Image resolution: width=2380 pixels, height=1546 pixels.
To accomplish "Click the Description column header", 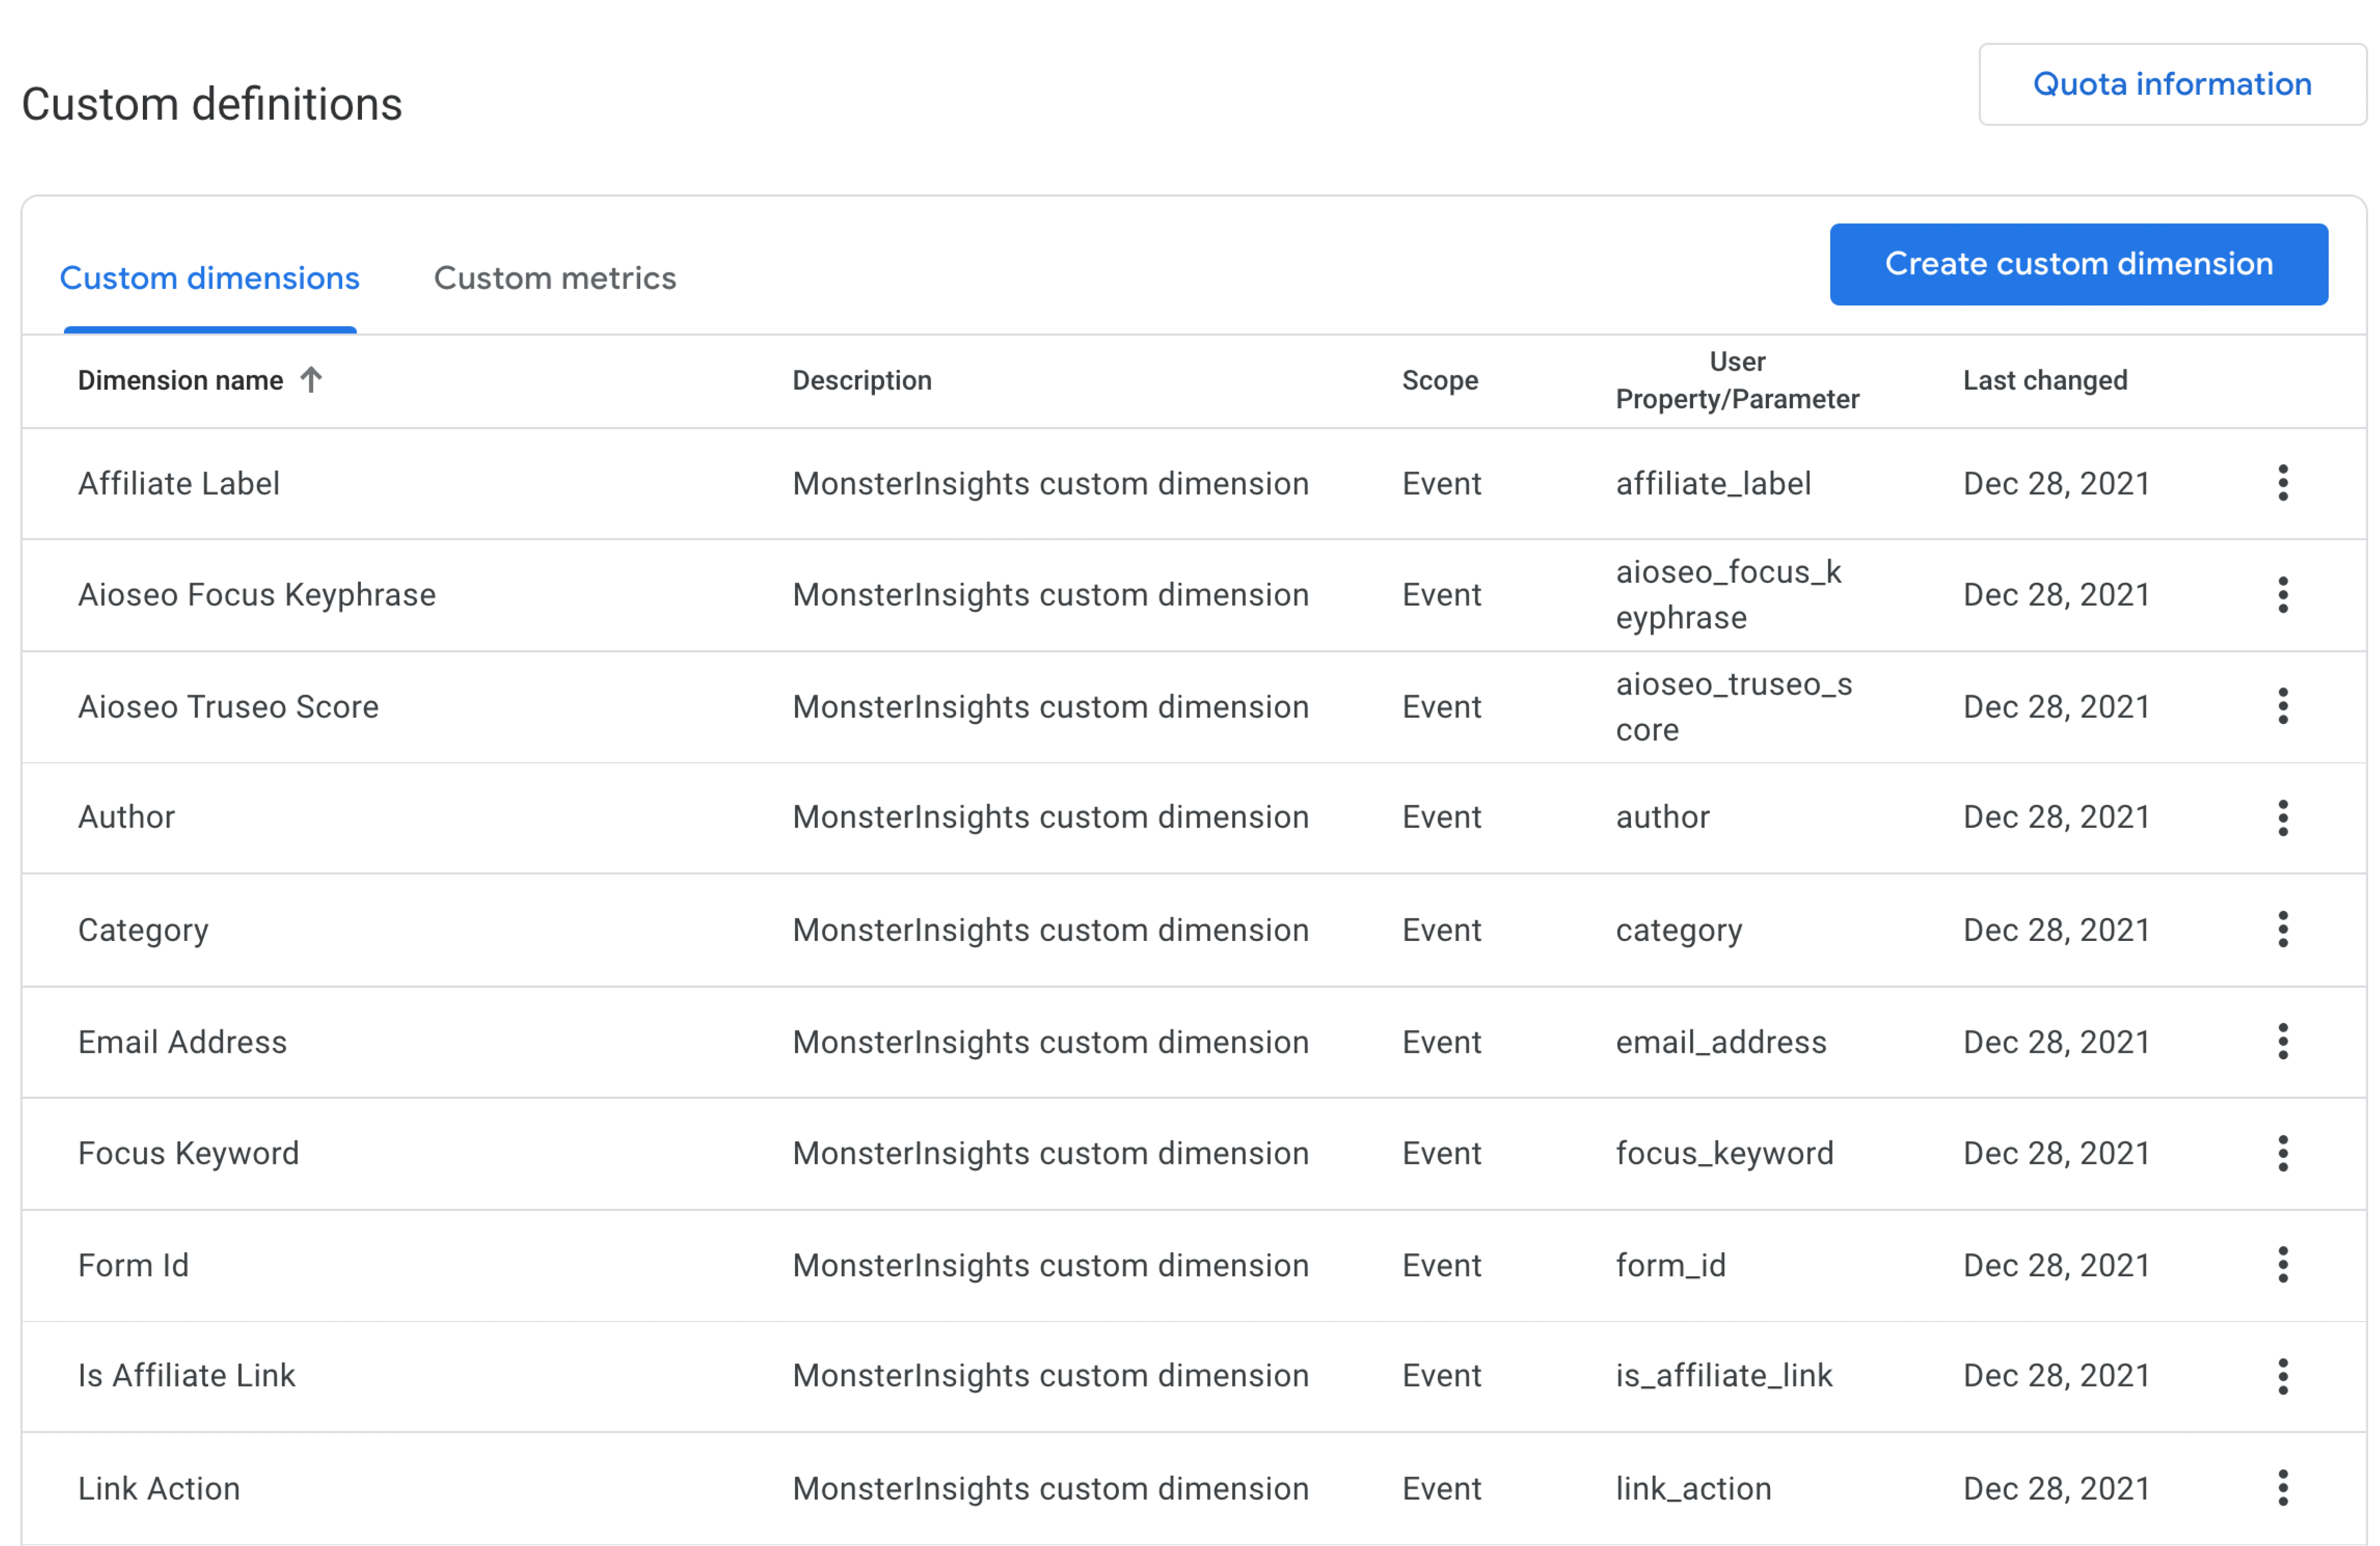I will click(x=861, y=381).
